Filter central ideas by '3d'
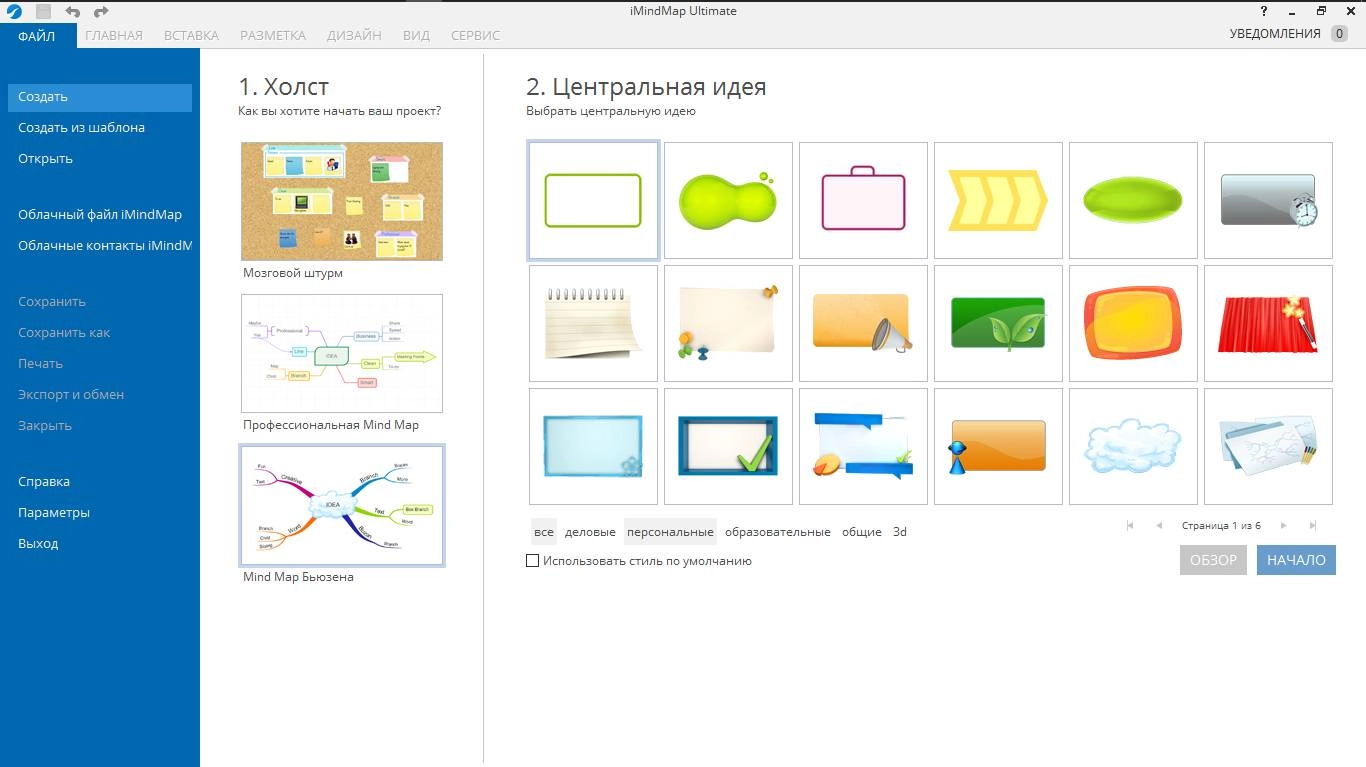This screenshot has height=767, width=1366. coord(900,532)
